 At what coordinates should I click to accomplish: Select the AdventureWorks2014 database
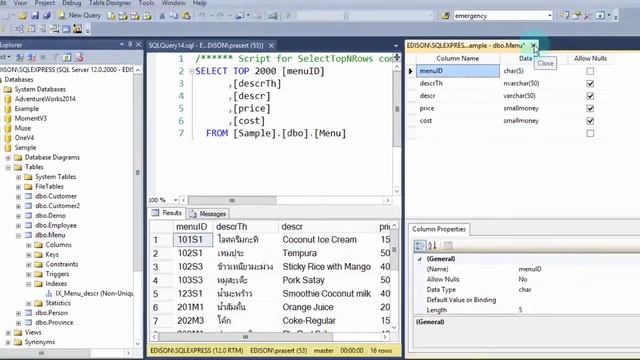click(x=45, y=99)
